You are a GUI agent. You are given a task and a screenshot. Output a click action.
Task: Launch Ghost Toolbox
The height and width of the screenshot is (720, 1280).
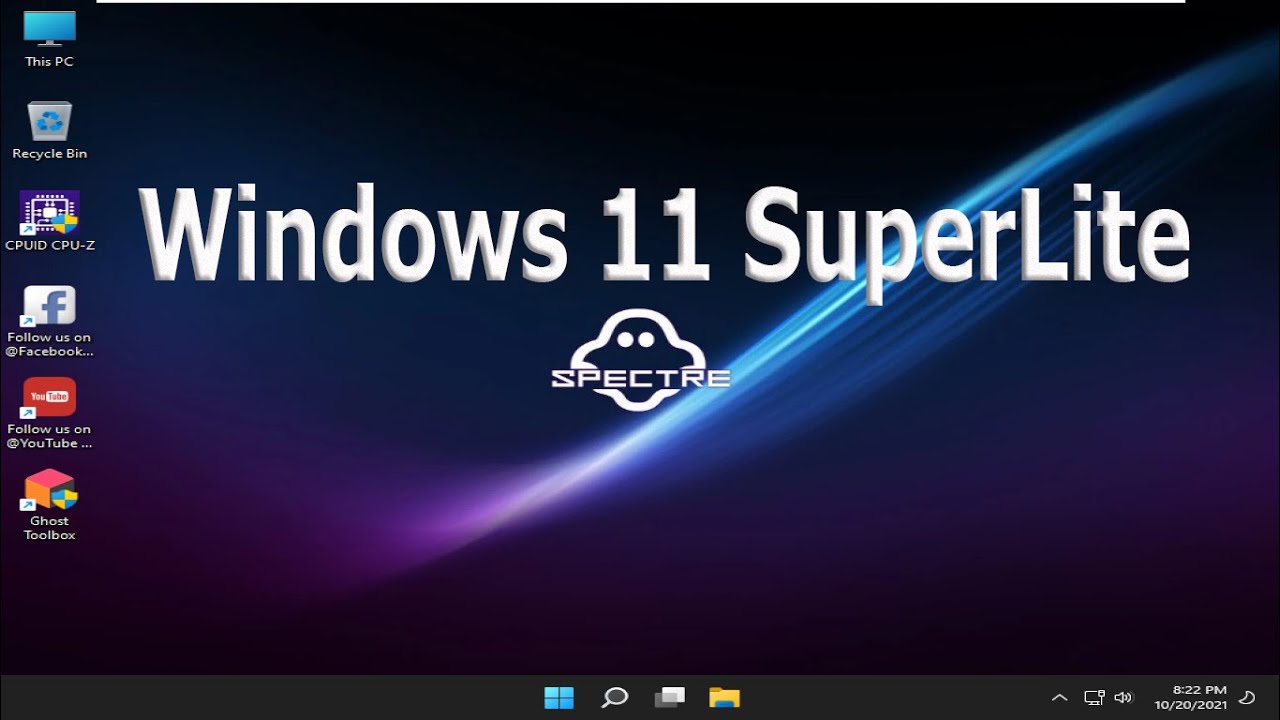pyautogui.click(x=49, y=495)
